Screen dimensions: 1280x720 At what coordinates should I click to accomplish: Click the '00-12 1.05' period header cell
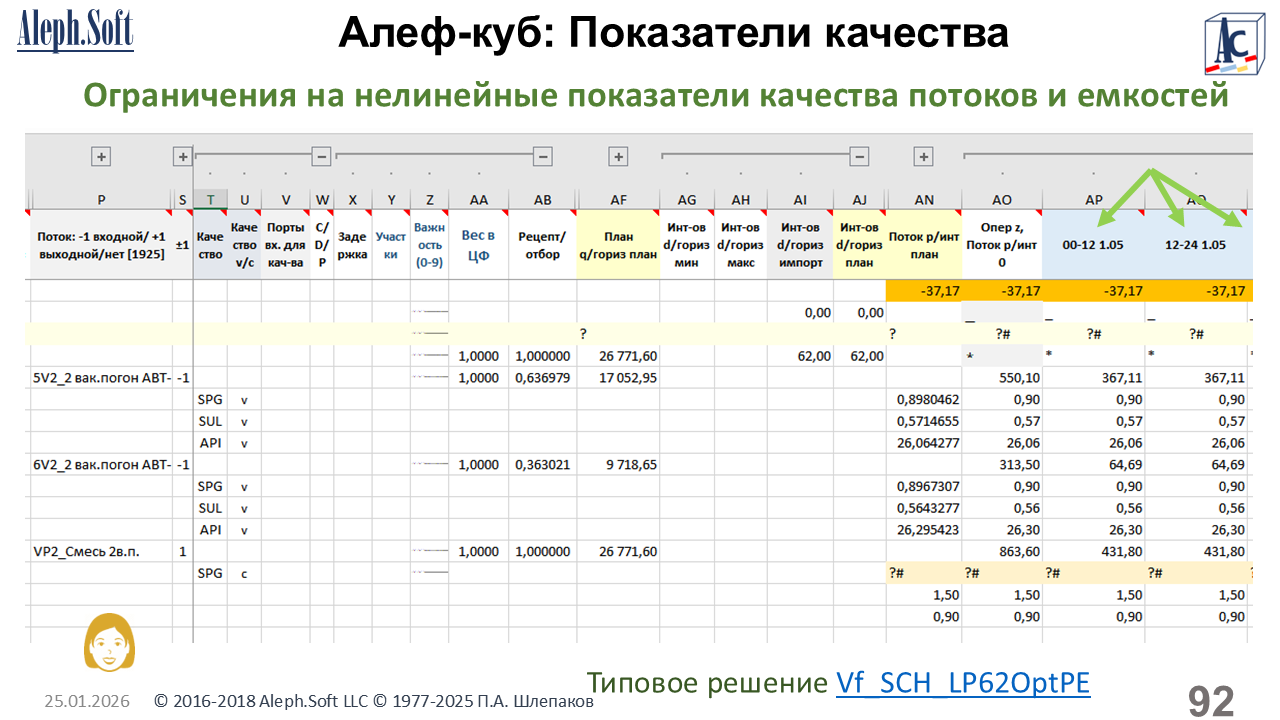1093,245
